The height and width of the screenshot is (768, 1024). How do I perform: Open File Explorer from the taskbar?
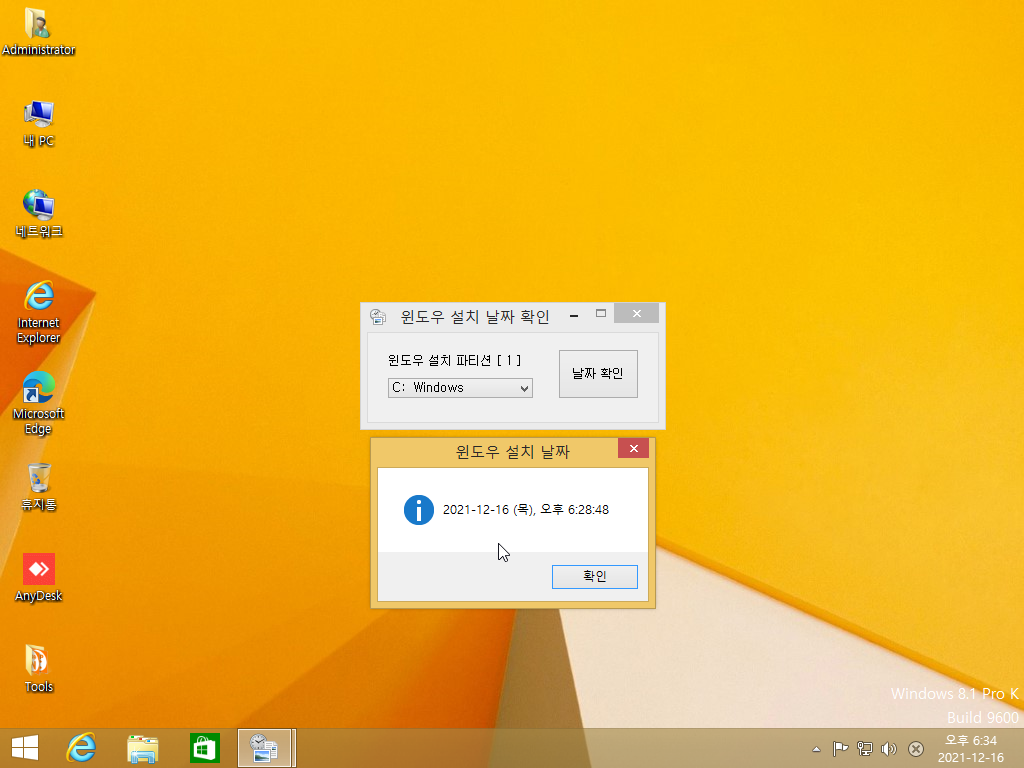click(x=142, y=748)
